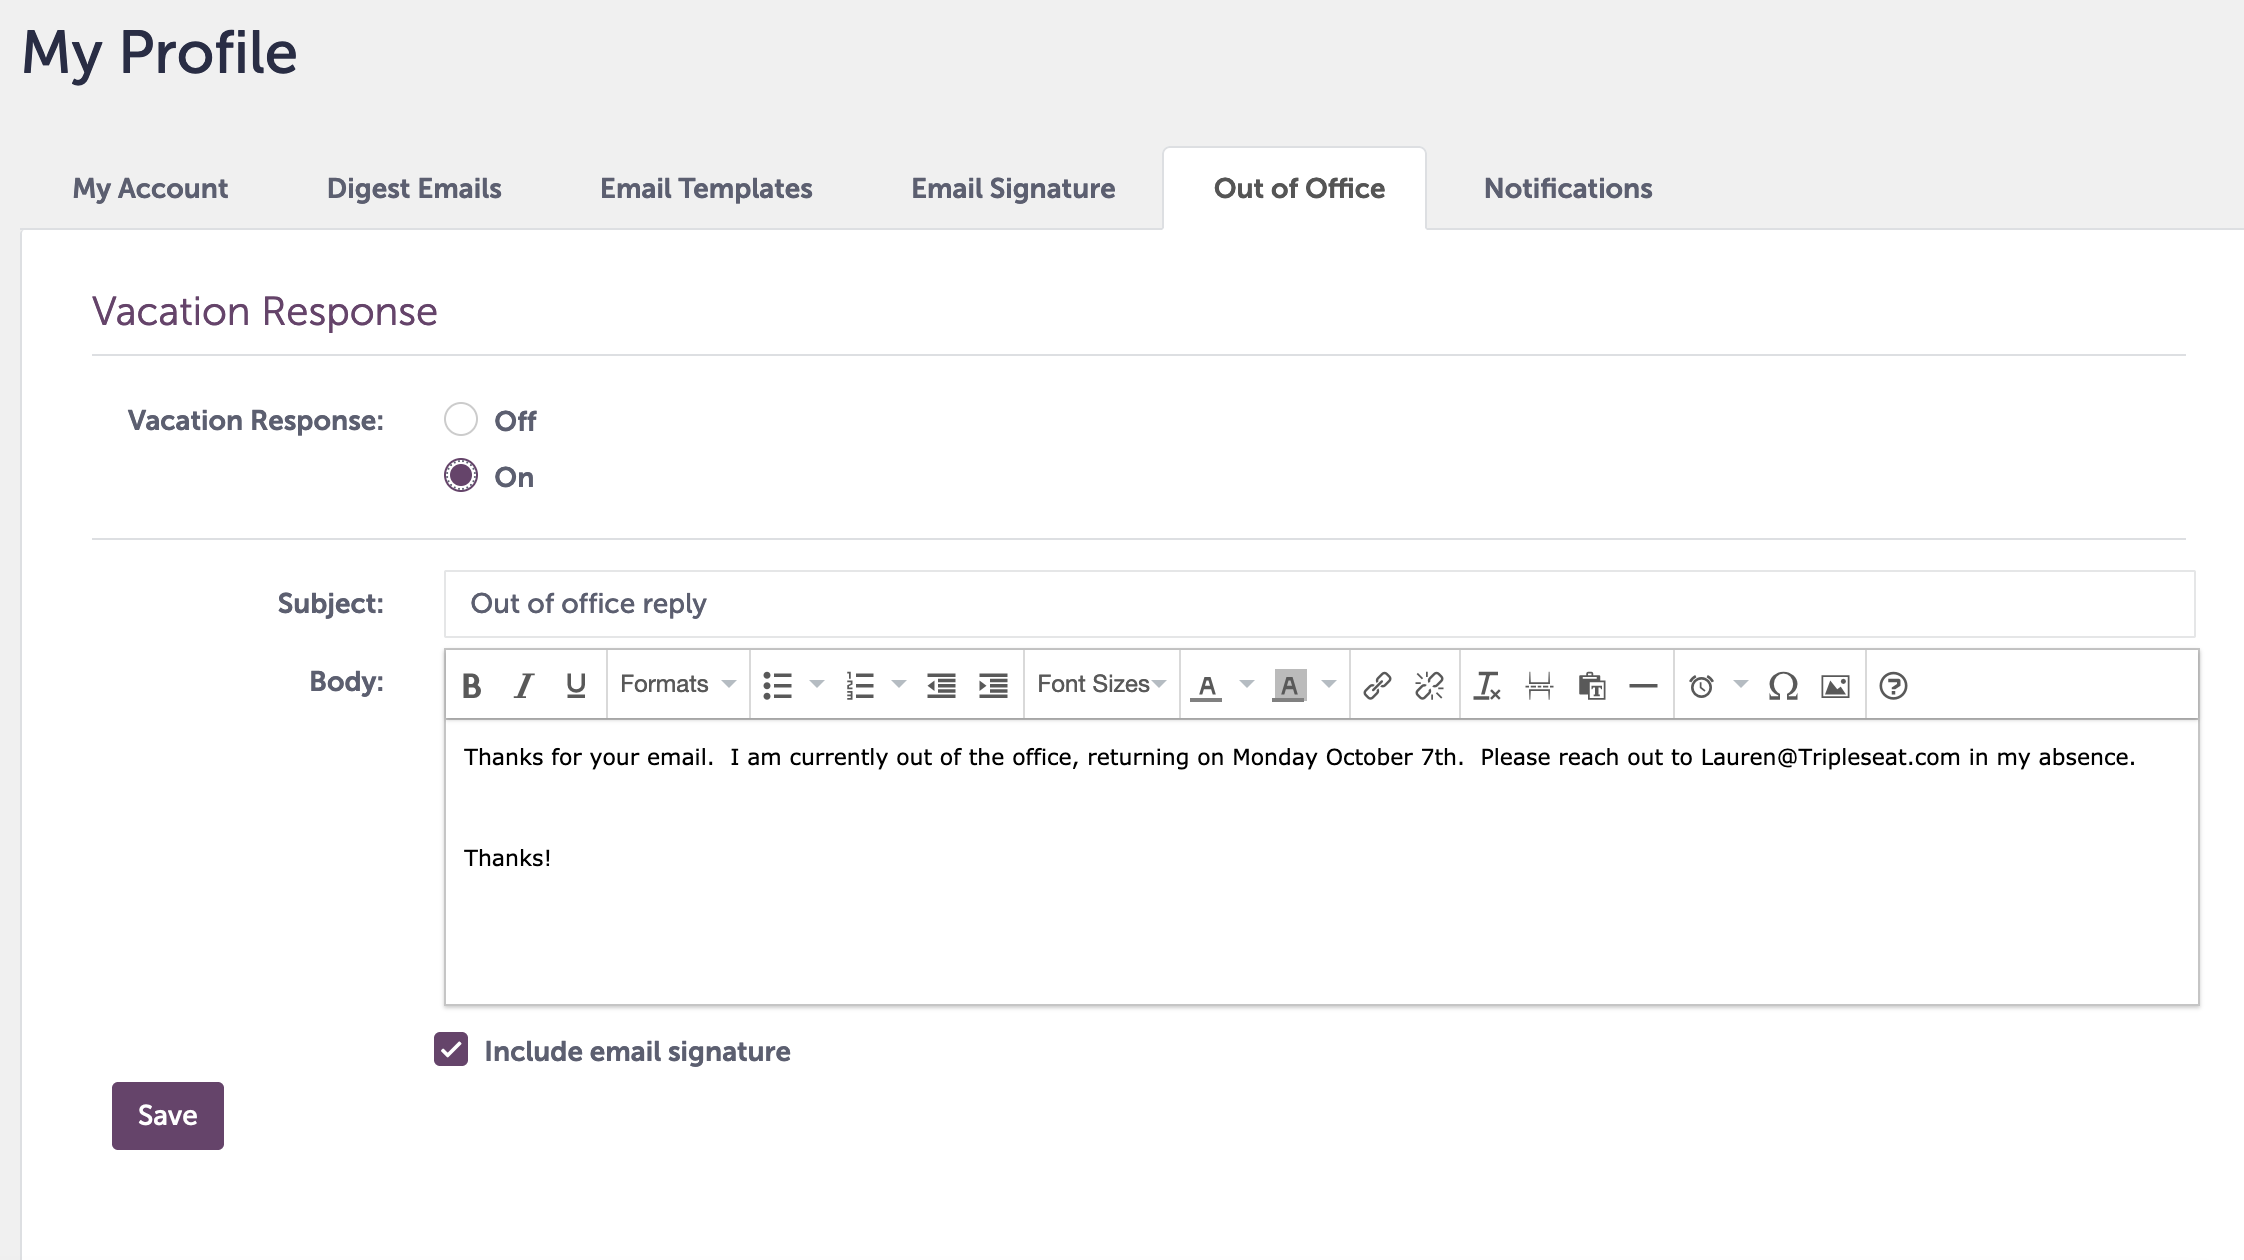2244x1260 pixels.
Task: Open the Digest Emails tab
Action: click(414, 188)
